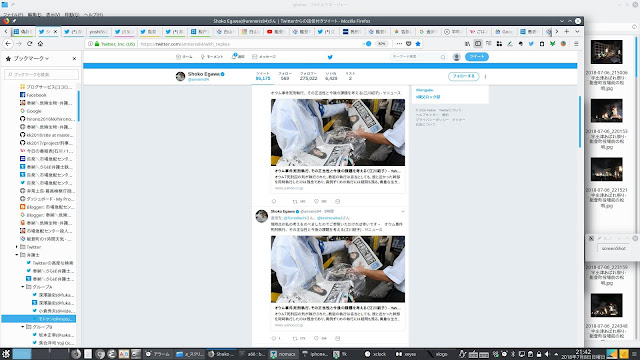Click the 80% zoom level indicator
The height and width of the screenshot is (360, 640).
[381, 44]
